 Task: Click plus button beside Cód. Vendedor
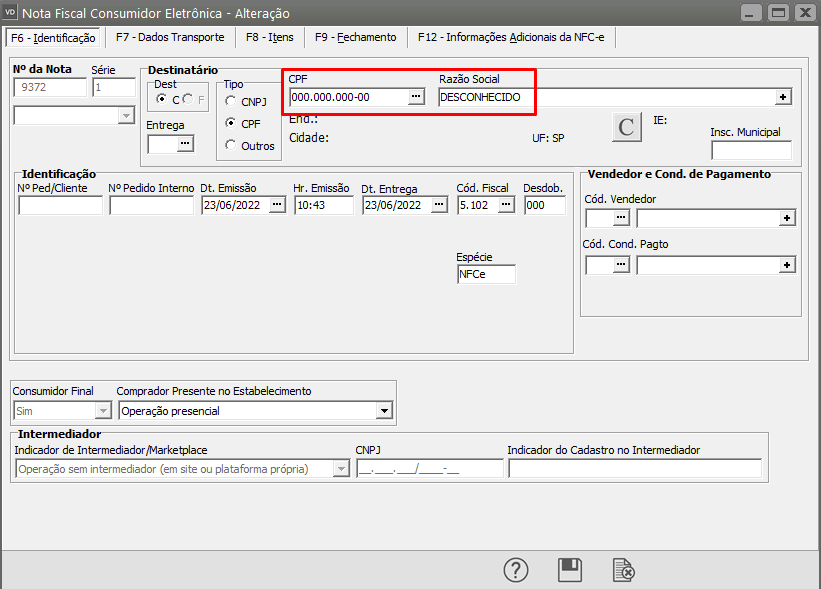pos(787,218)
